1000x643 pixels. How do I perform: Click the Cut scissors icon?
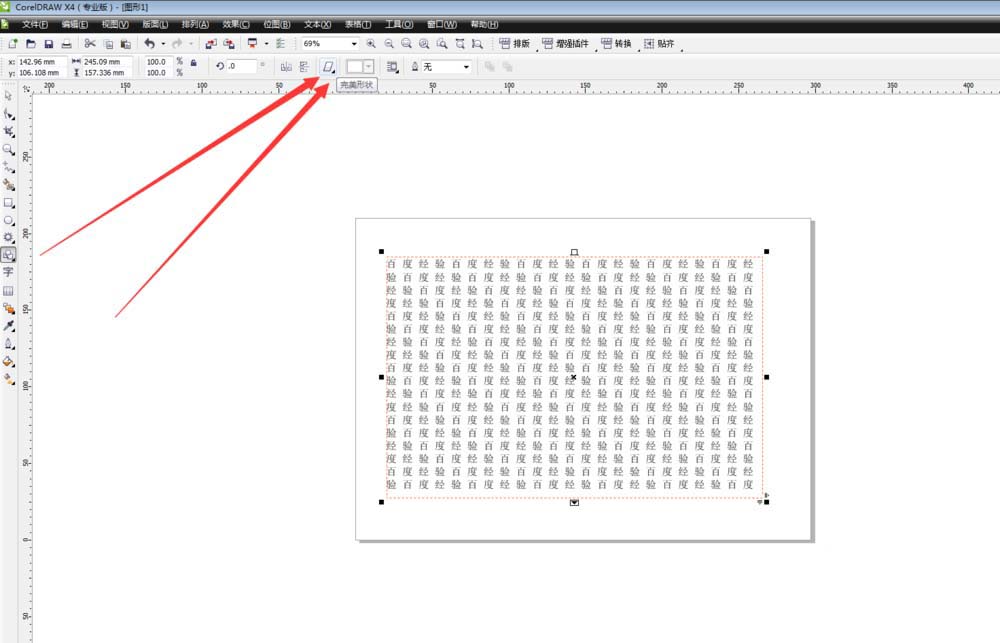click(x=90, y=43)
